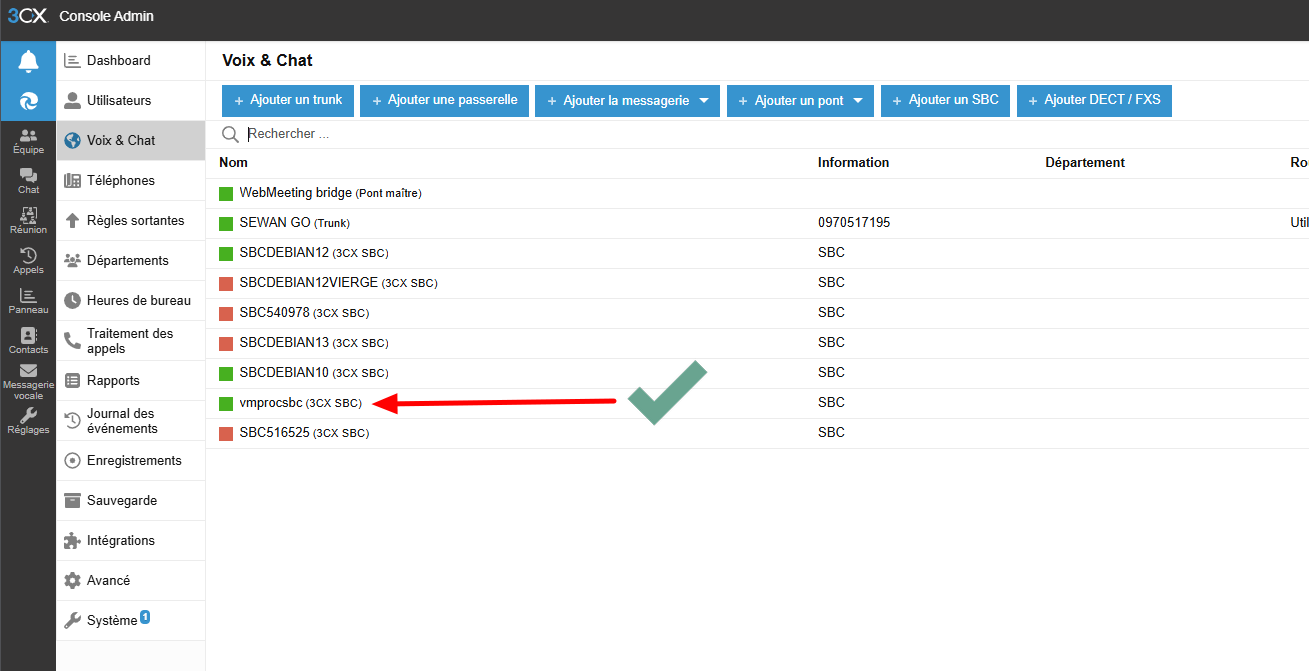Click the Information column header

point(853,162)
